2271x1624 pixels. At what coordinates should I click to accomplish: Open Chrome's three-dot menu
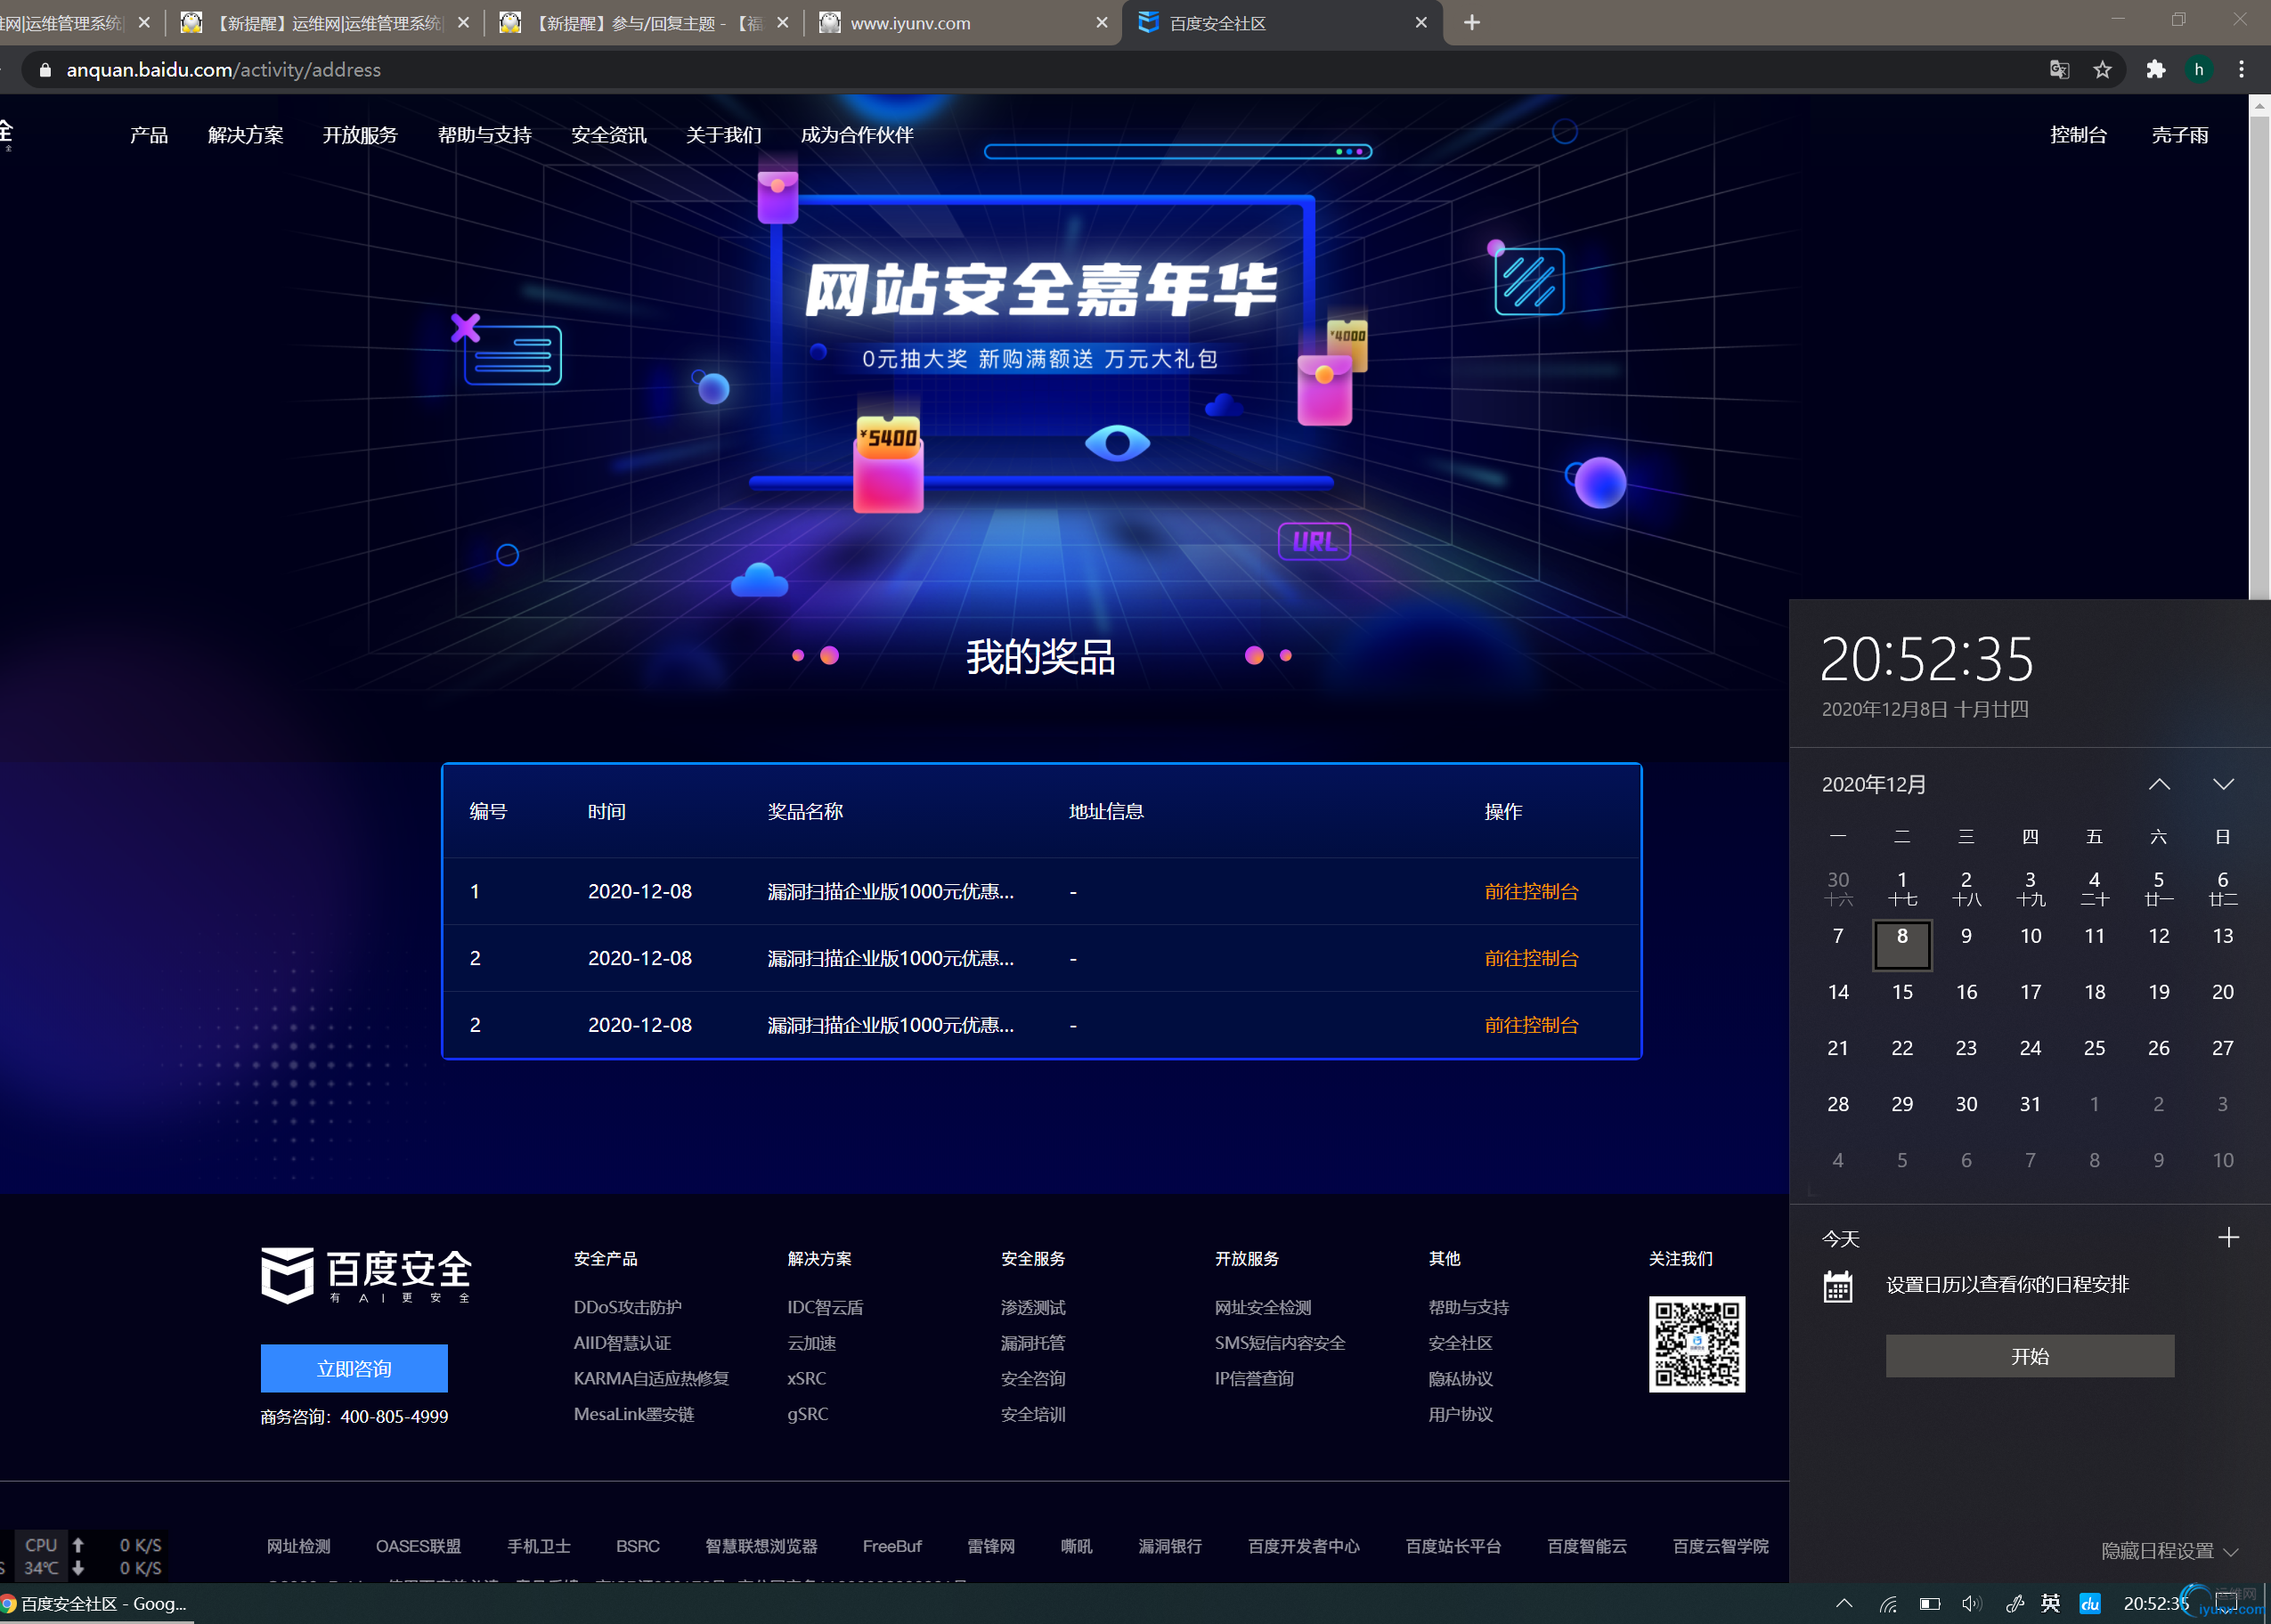(2241, 70)
